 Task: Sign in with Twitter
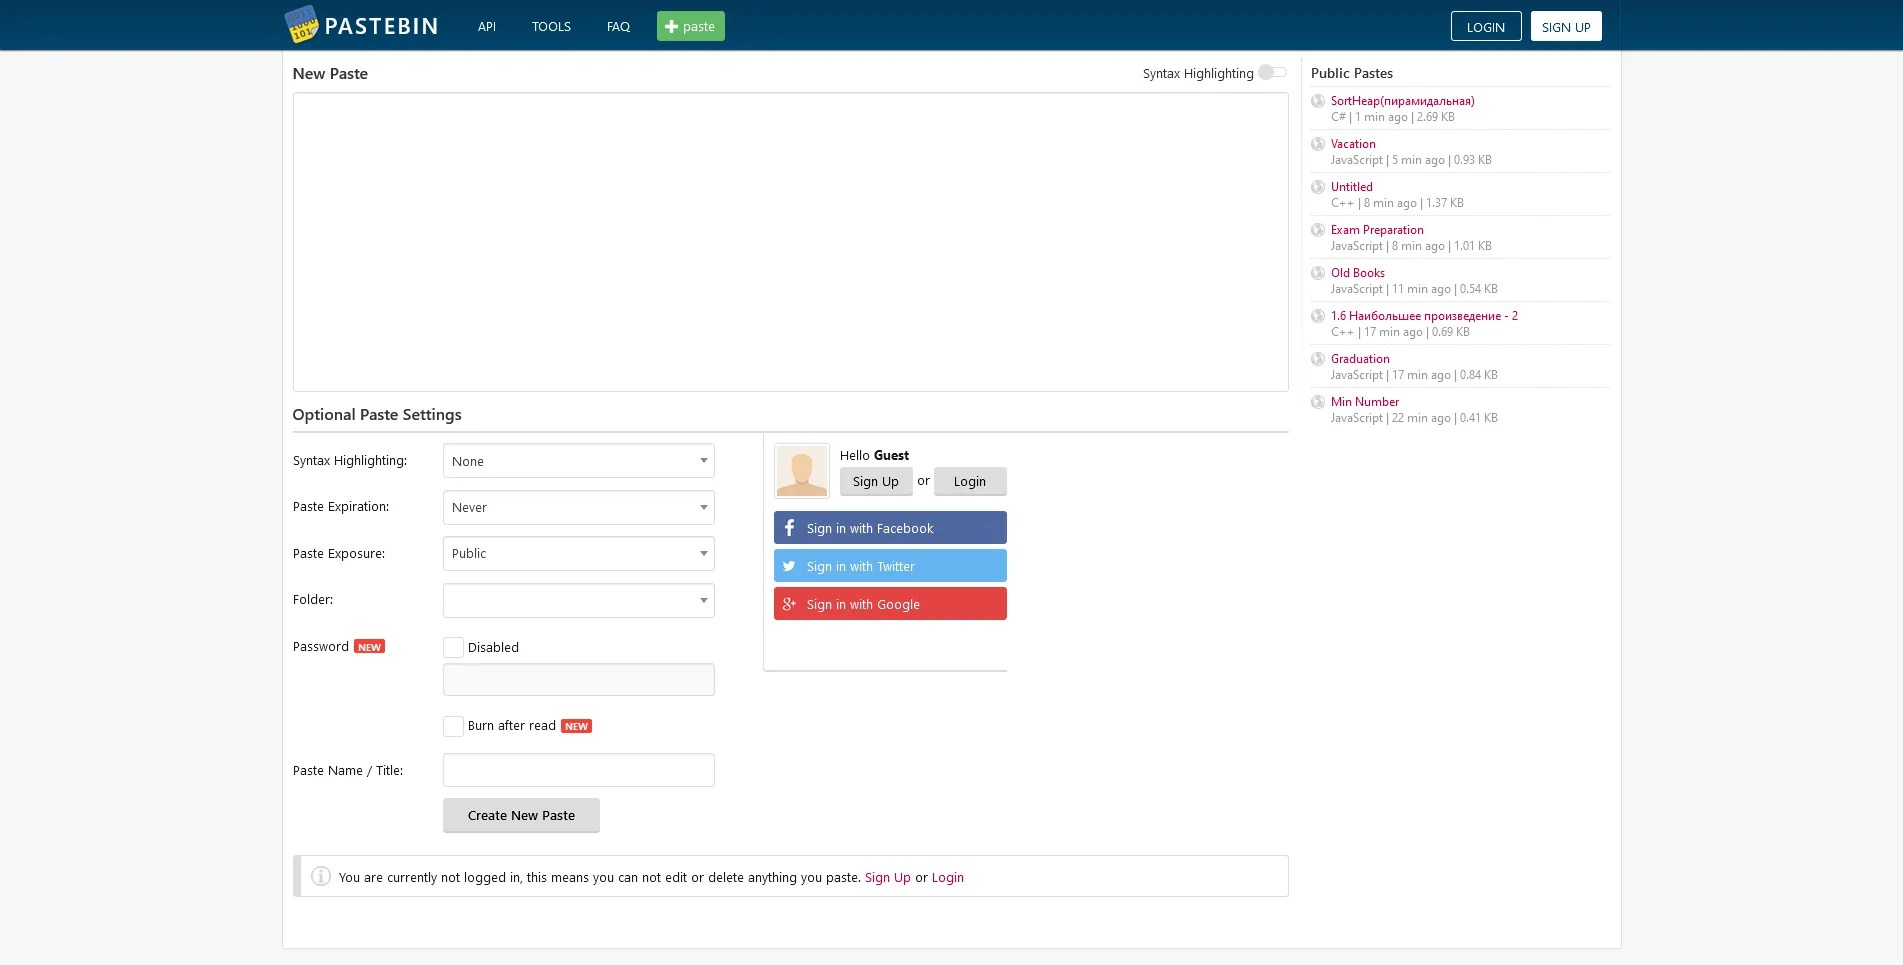[889, 566]
